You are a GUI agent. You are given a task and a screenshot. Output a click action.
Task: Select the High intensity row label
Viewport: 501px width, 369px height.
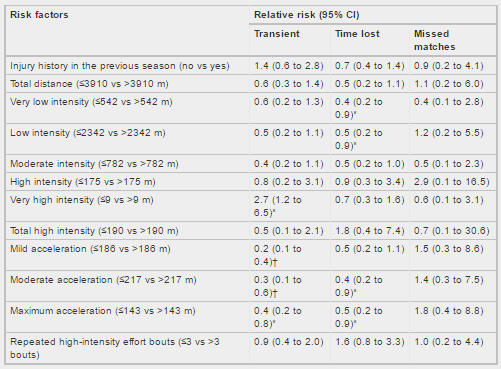83,182
